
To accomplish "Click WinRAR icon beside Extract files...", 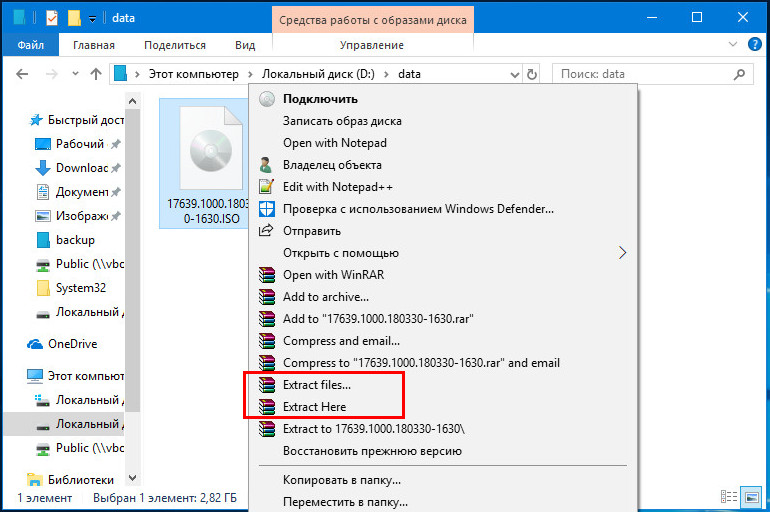I will 267,385.
